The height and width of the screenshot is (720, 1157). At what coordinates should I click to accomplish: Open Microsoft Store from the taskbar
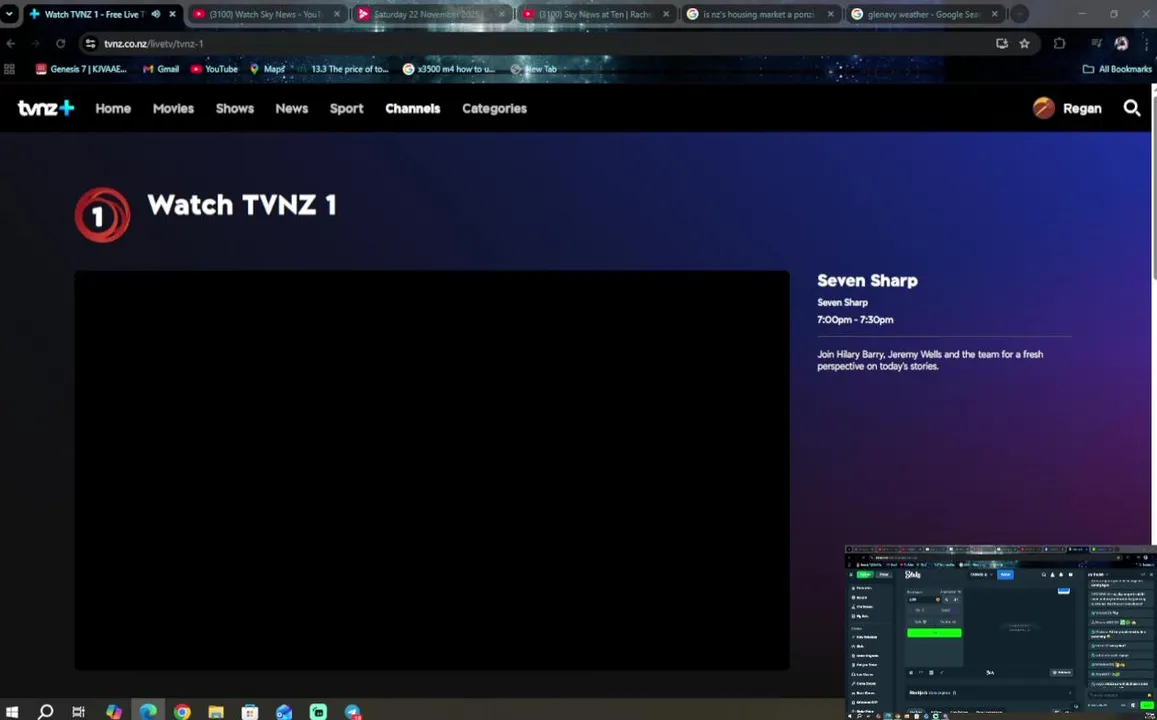pos(250,712)
